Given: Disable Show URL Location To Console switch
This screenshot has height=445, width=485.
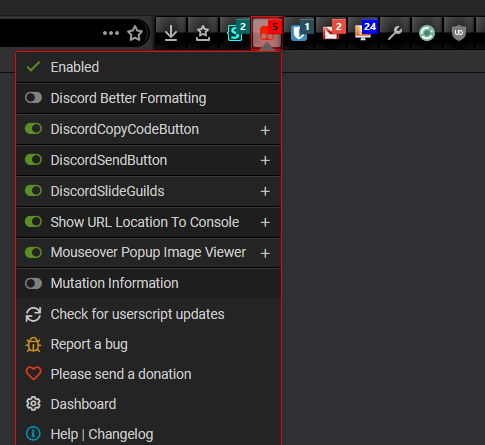Looking at the screenshot, I should pos(33,222).
